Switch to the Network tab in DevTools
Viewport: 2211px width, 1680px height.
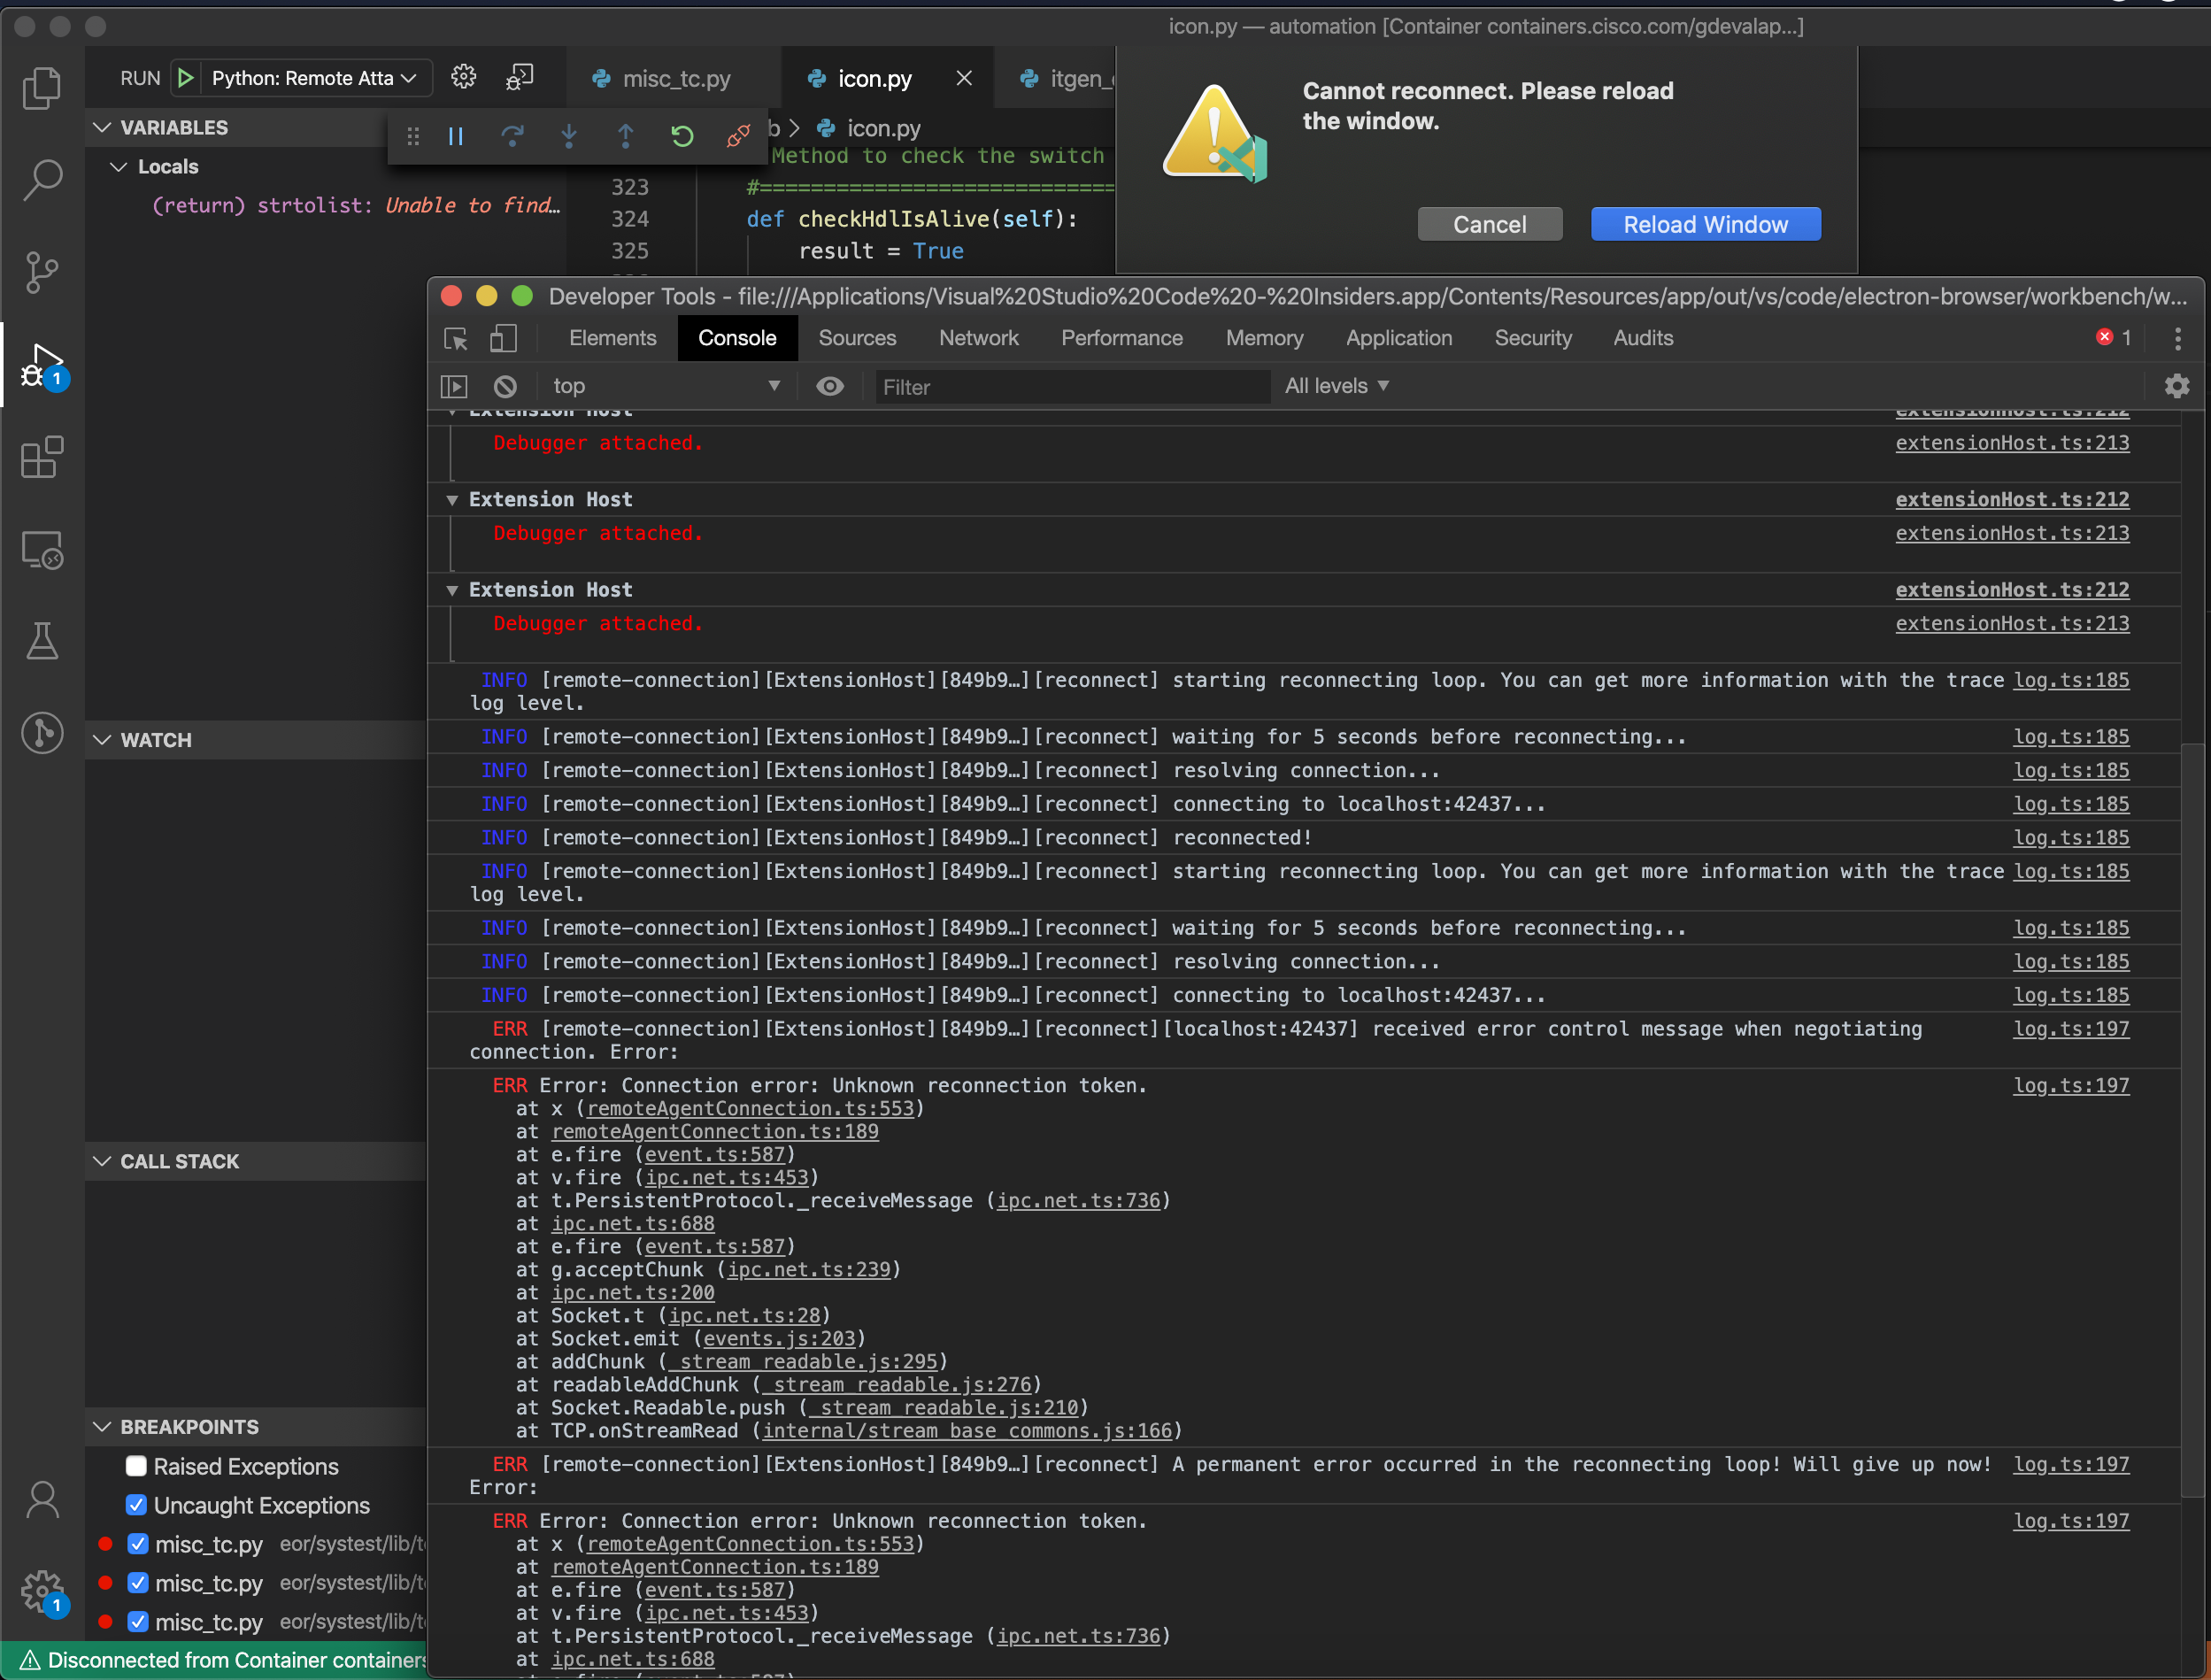978,338
